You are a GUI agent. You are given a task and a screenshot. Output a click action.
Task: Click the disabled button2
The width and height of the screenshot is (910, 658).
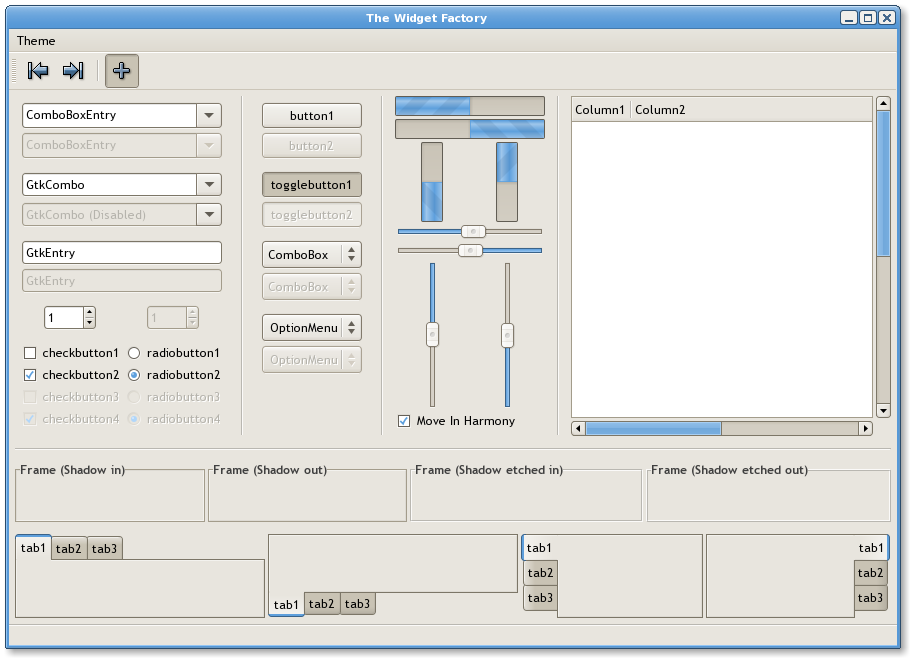pos(312,146)
